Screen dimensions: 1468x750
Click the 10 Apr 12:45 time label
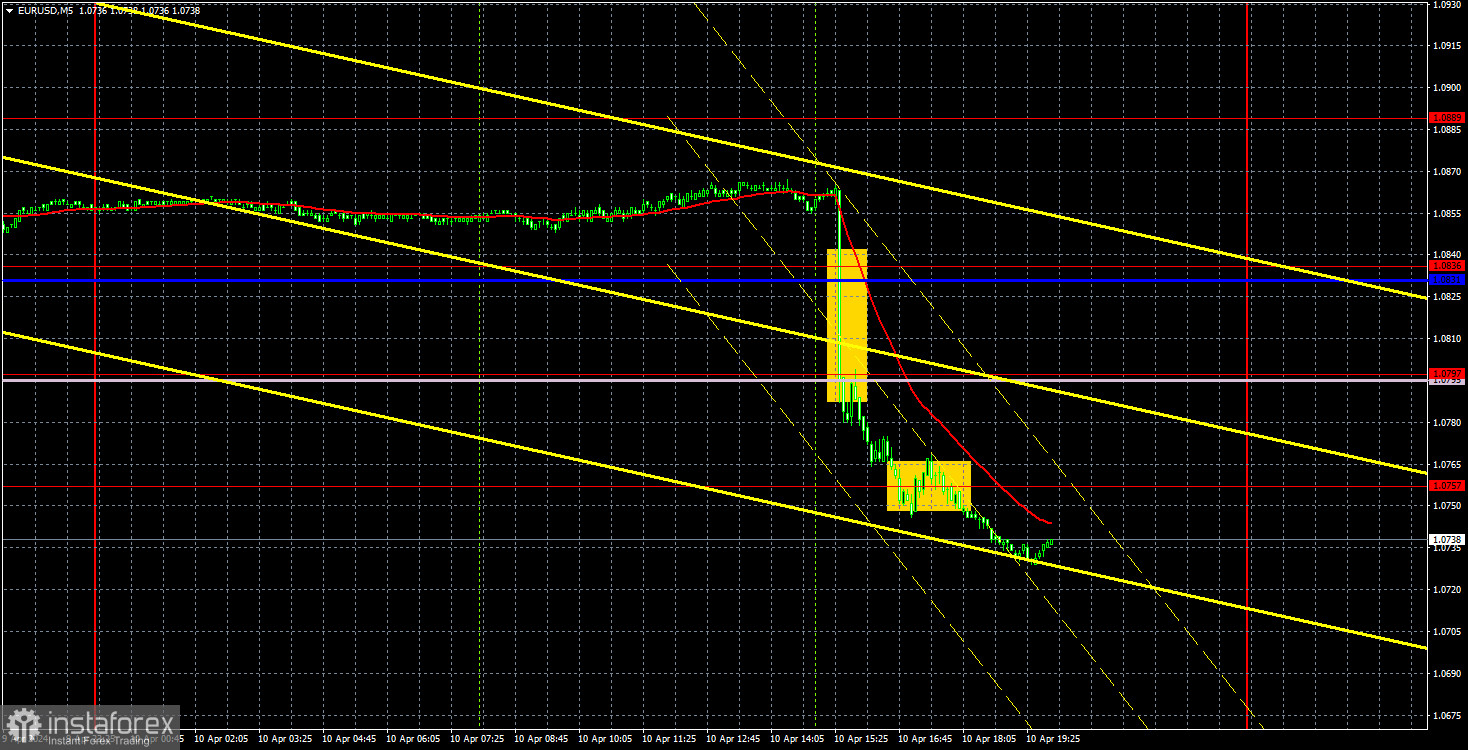click(734, 739)
